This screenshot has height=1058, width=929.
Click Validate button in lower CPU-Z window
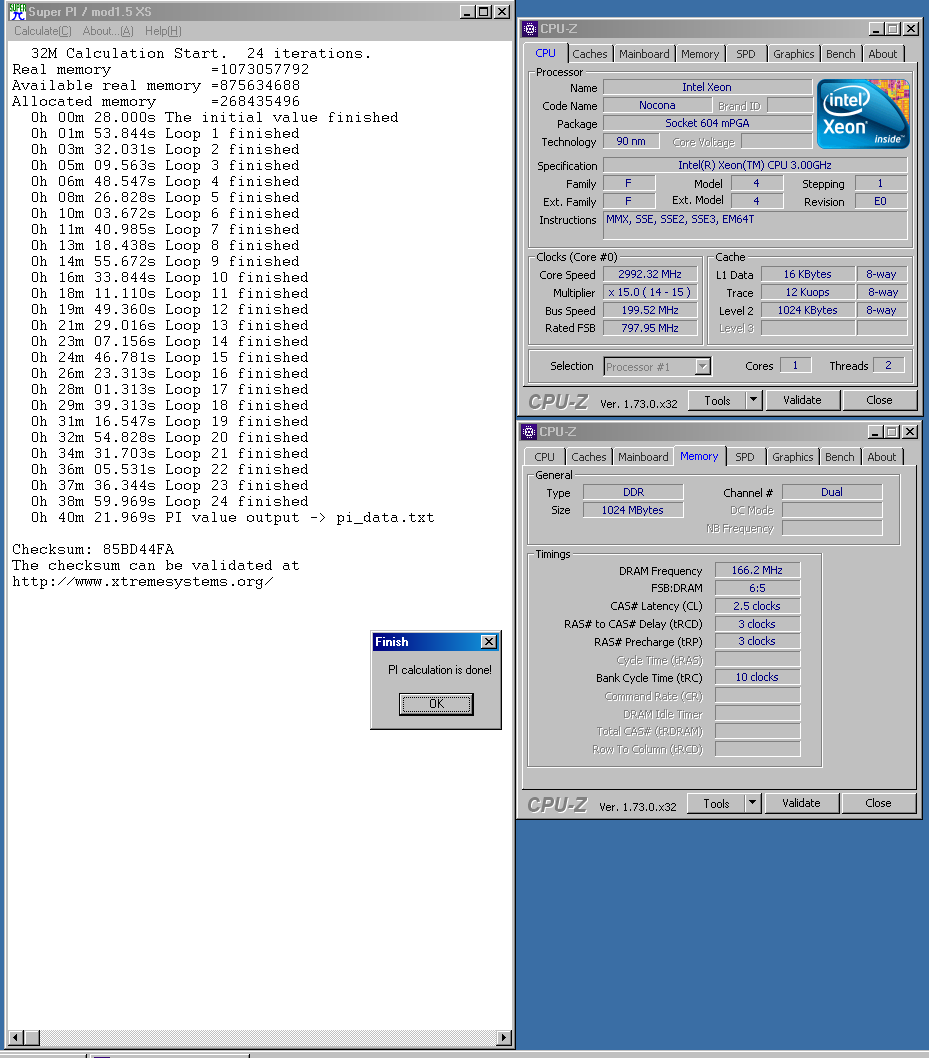click(x=801, y=804)
